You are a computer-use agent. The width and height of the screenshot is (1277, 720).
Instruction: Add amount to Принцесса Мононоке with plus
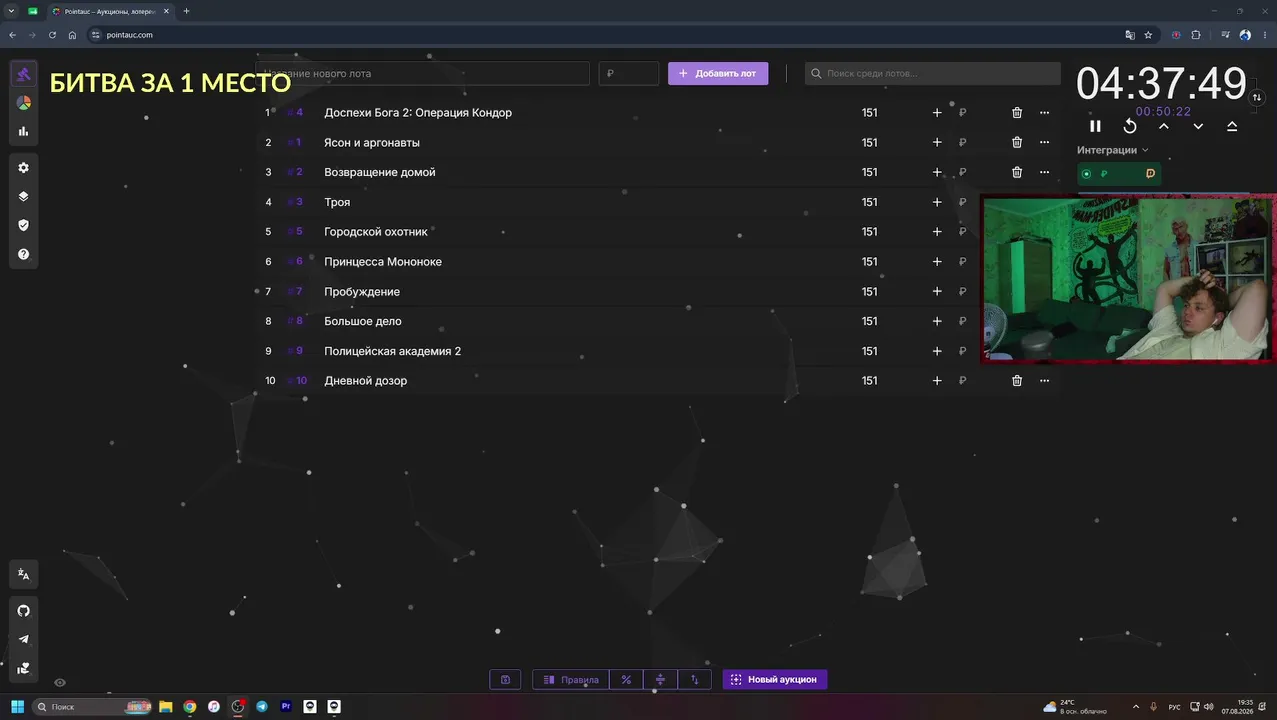click(937, 262)
